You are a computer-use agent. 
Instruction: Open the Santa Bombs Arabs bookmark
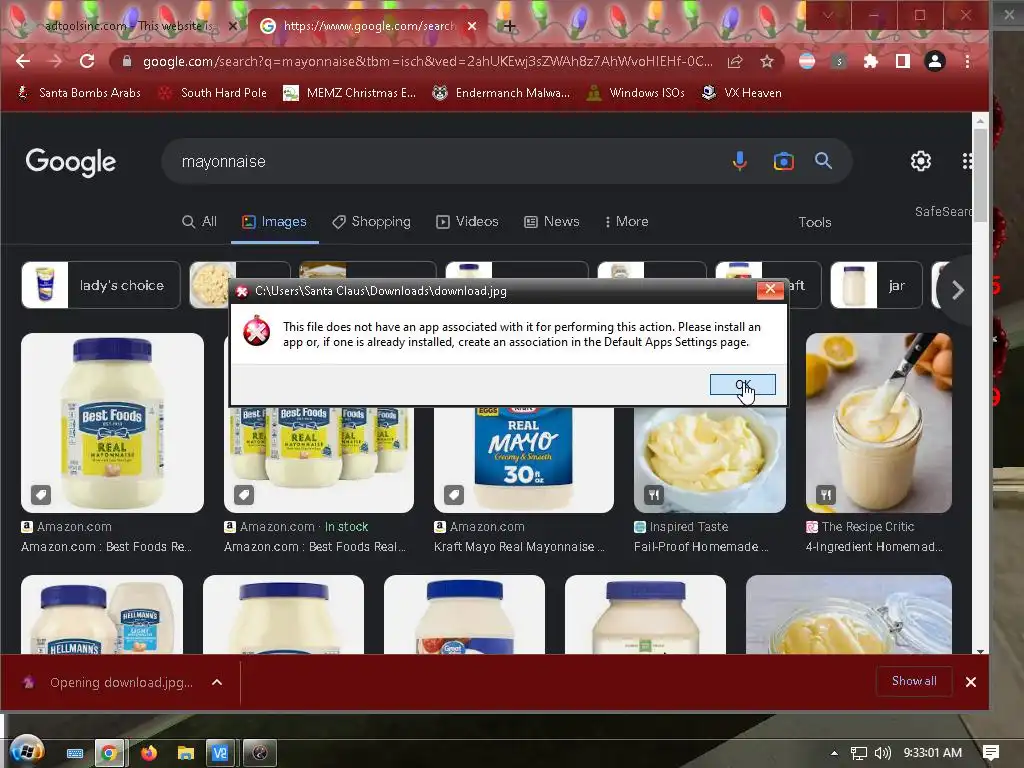[x=79, y=93]
